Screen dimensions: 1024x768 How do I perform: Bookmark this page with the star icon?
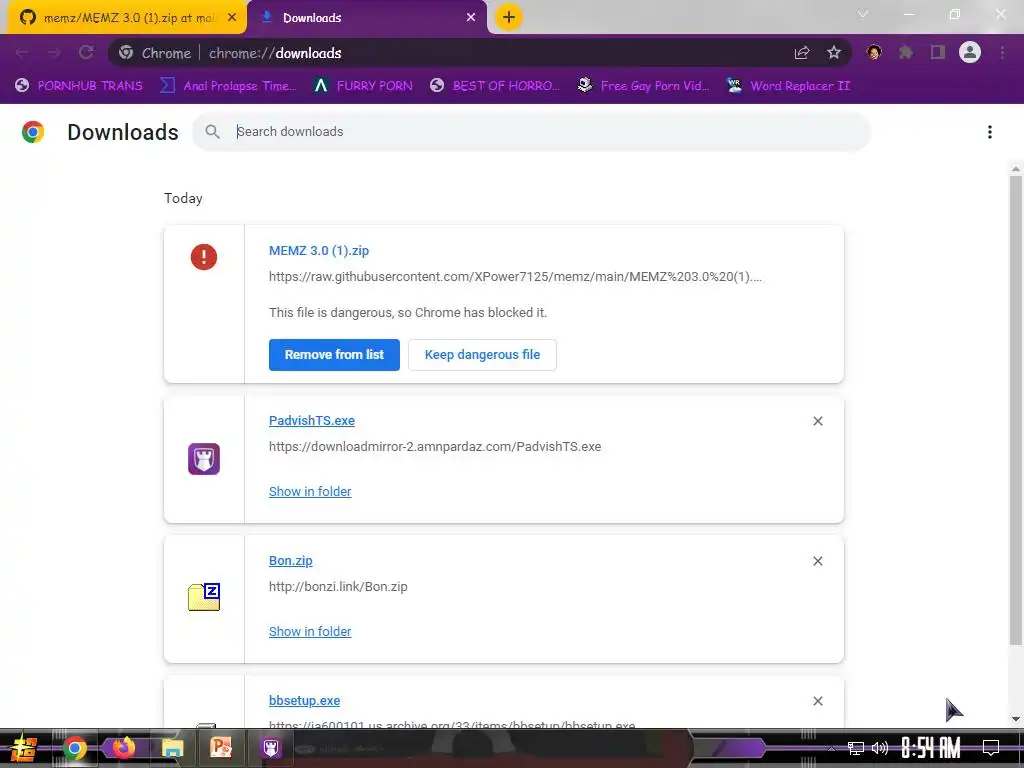pos(834,53)
